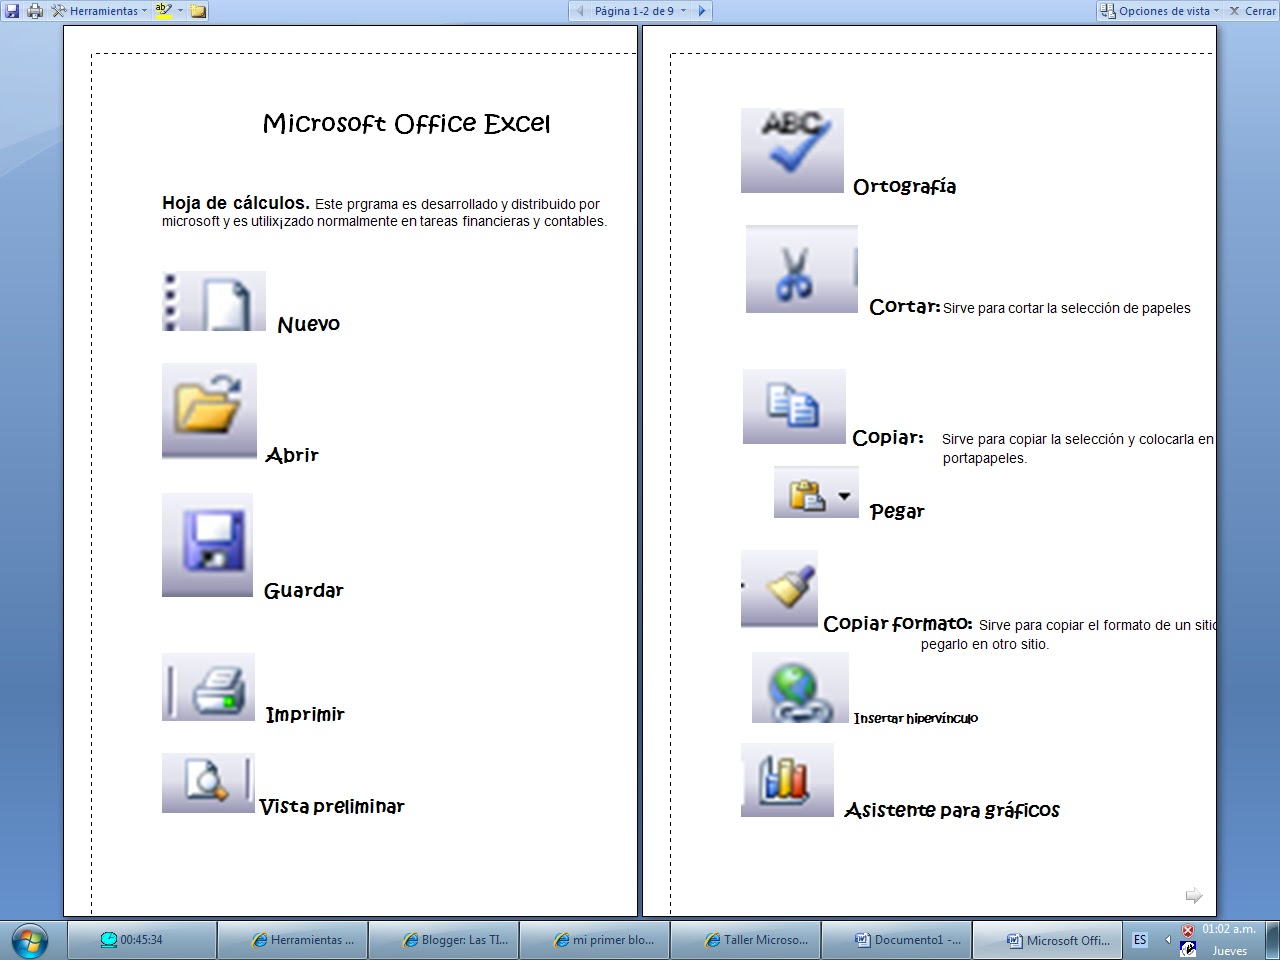Screen dimensions: 1280x960
Task: Click the Microsoft Office Excel title text
Action: tap(406, 123)
